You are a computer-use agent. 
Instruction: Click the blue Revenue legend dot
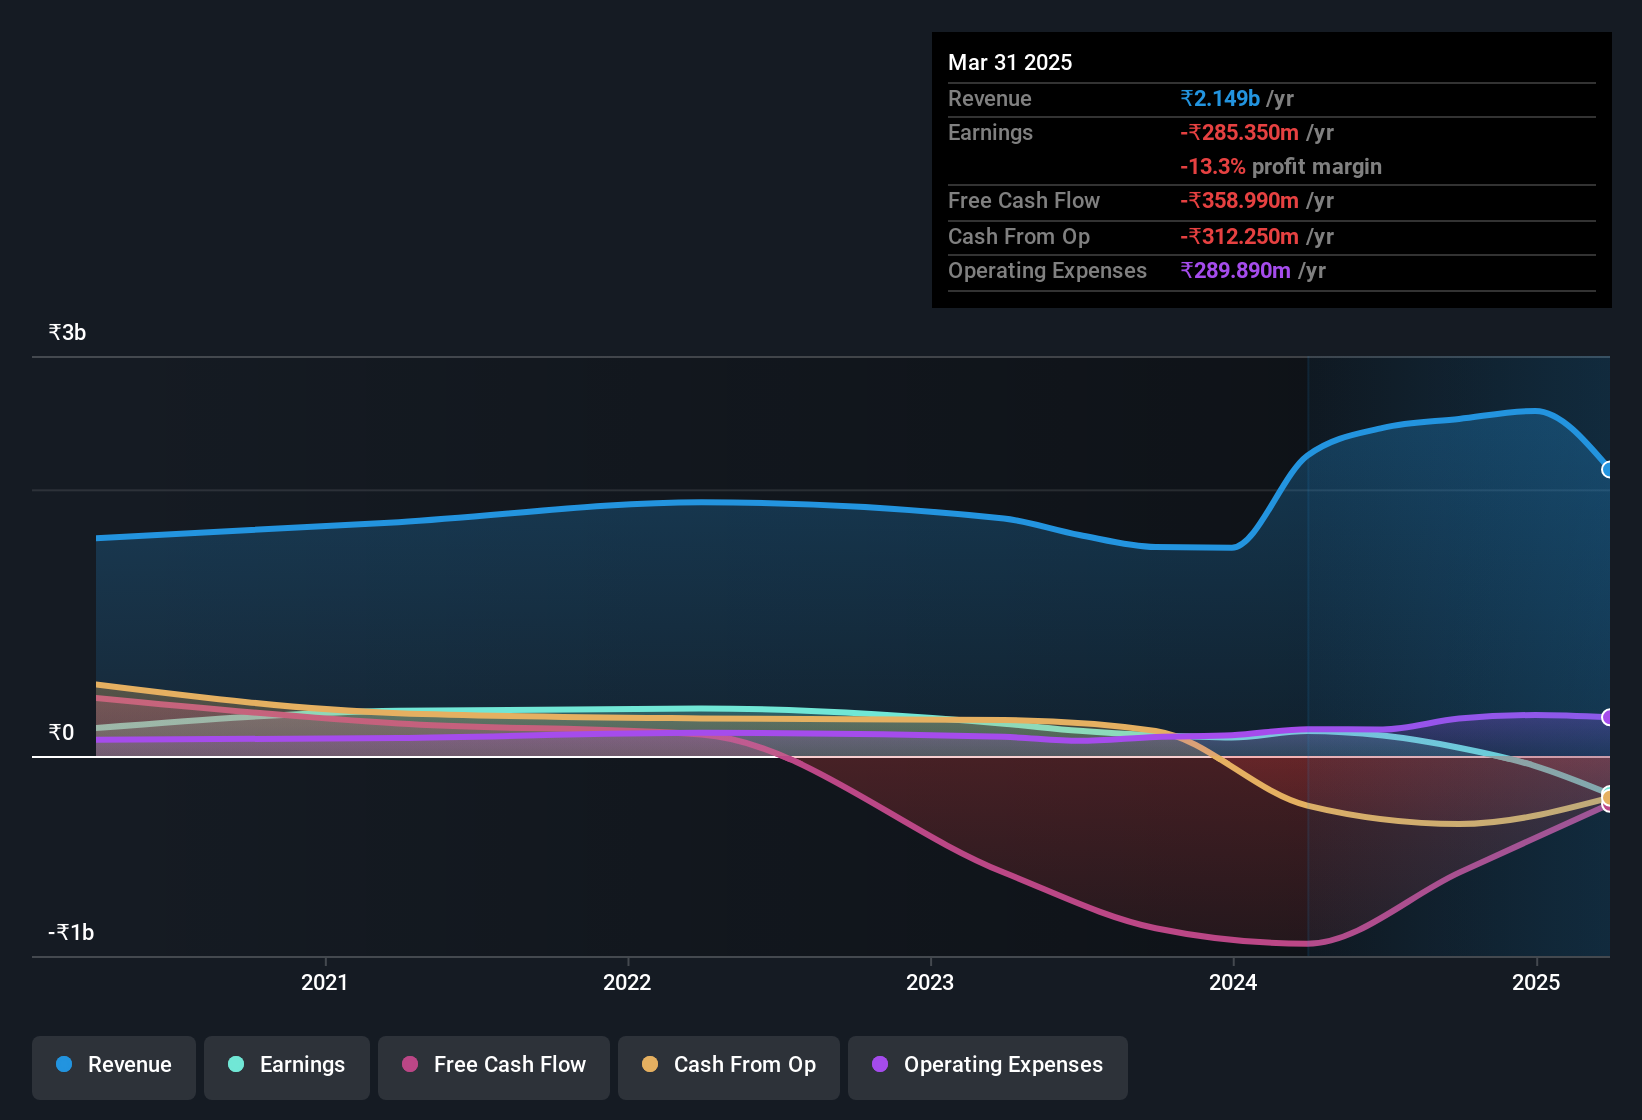tap(64, 1064)
